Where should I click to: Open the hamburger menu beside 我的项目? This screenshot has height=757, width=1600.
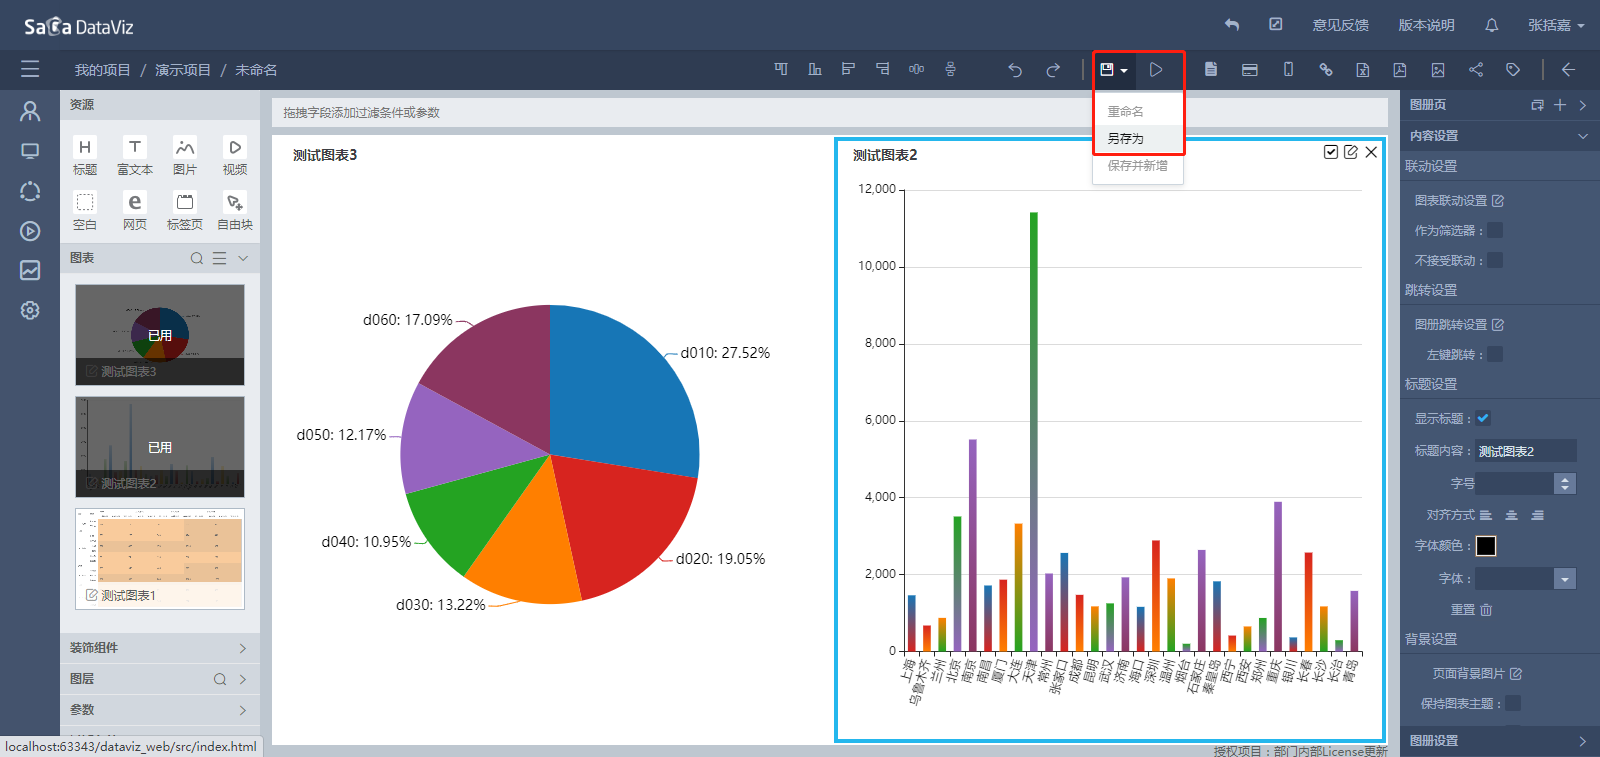(30, 69)
